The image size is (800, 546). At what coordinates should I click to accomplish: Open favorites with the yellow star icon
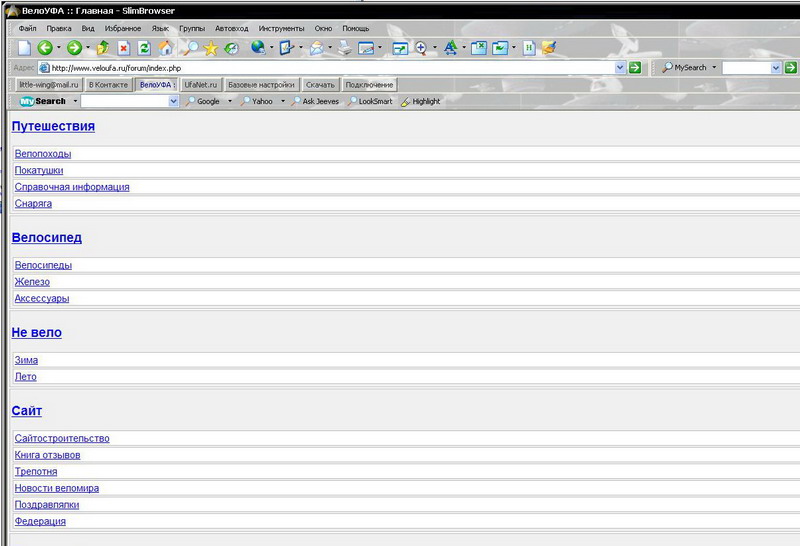(x=211, y=48)
